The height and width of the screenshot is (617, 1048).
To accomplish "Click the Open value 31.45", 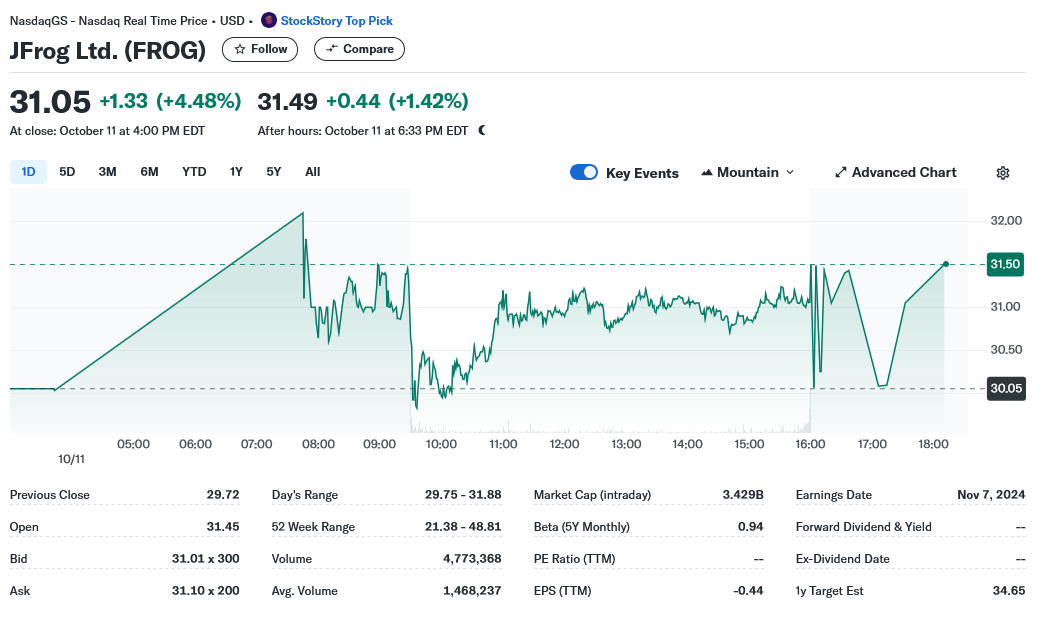I will tap(223, 527).
